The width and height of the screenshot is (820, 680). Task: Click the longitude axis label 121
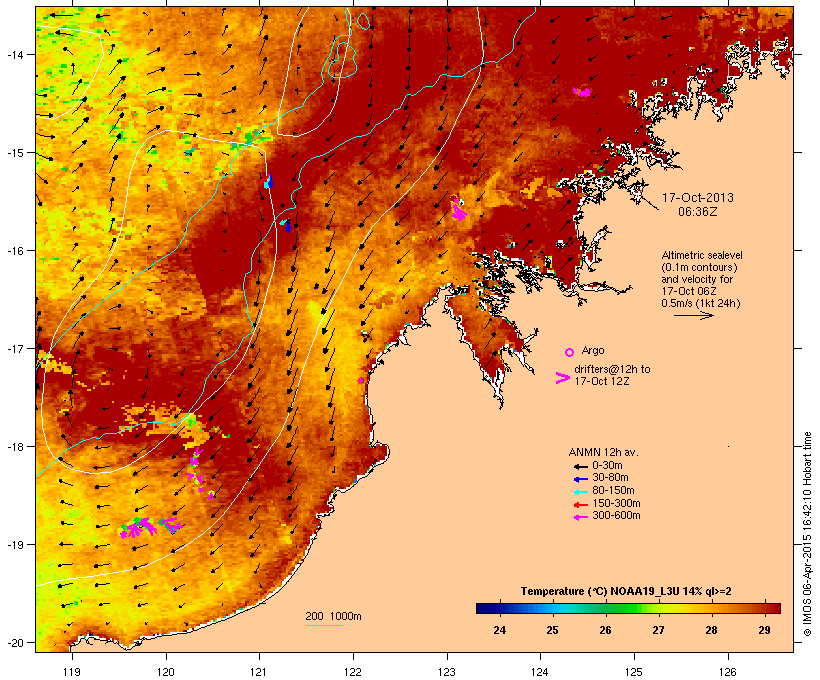point(259,672)
